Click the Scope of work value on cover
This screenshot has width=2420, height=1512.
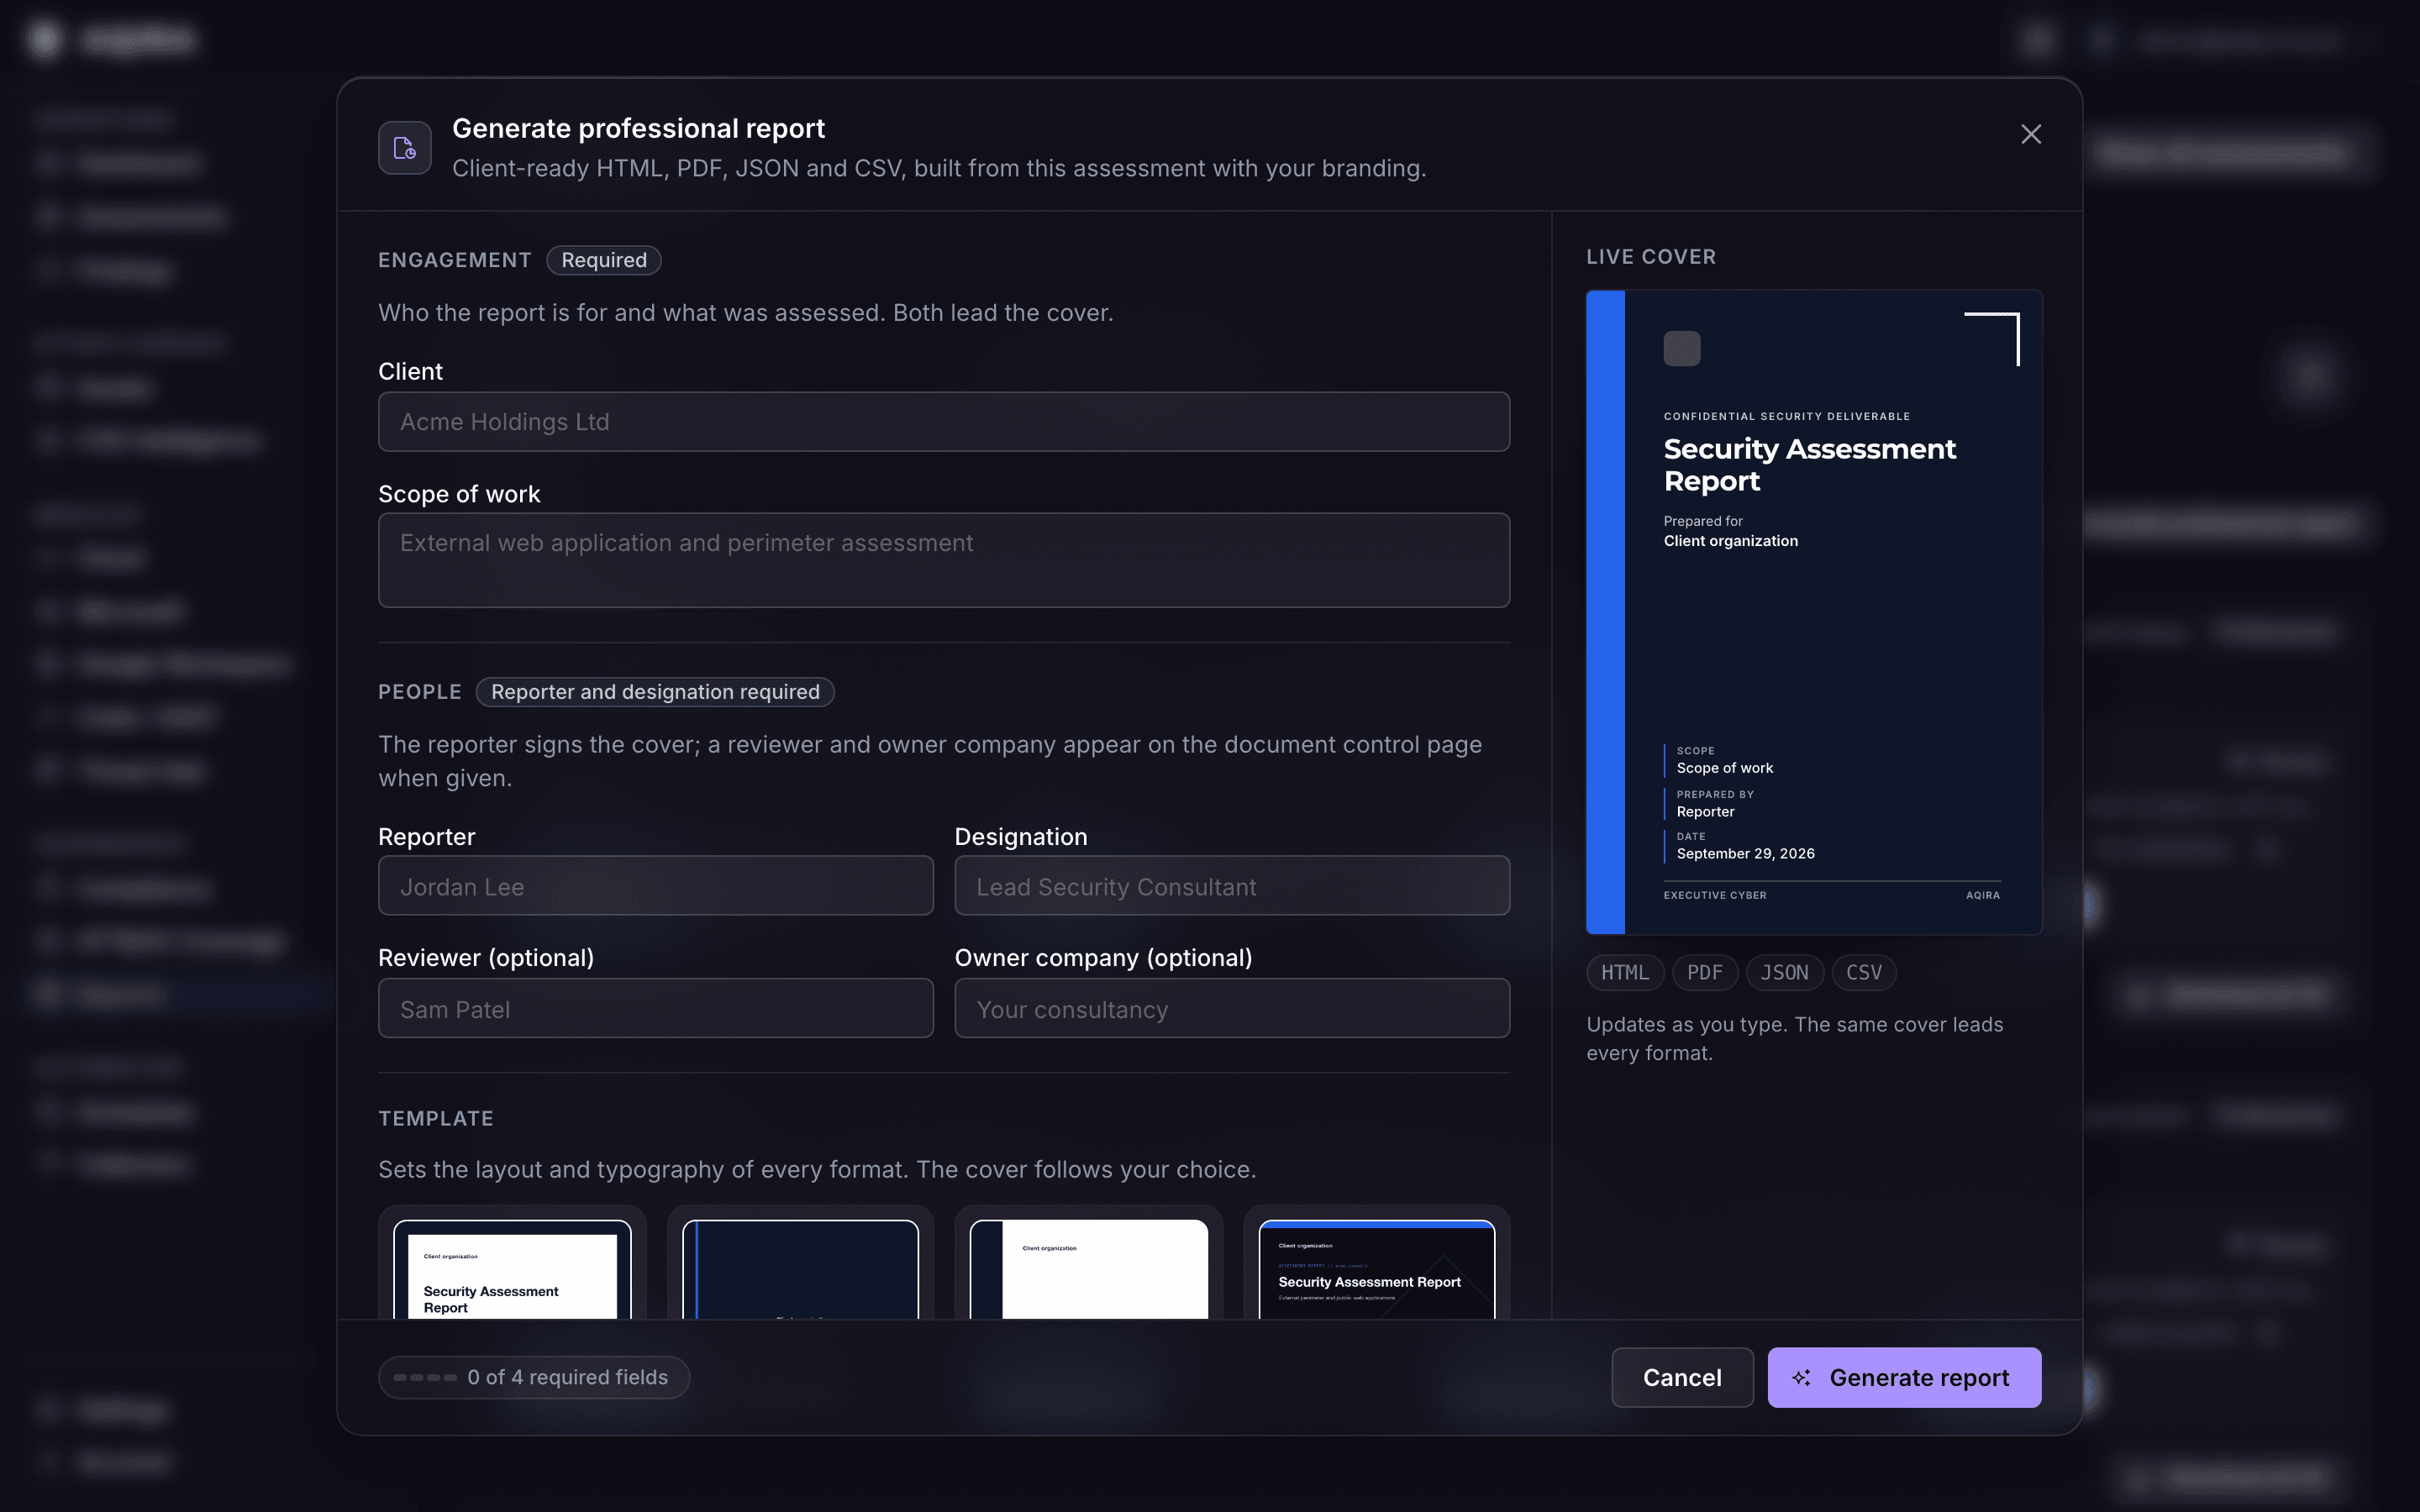pyautogui.click(x=1724, y=768)
